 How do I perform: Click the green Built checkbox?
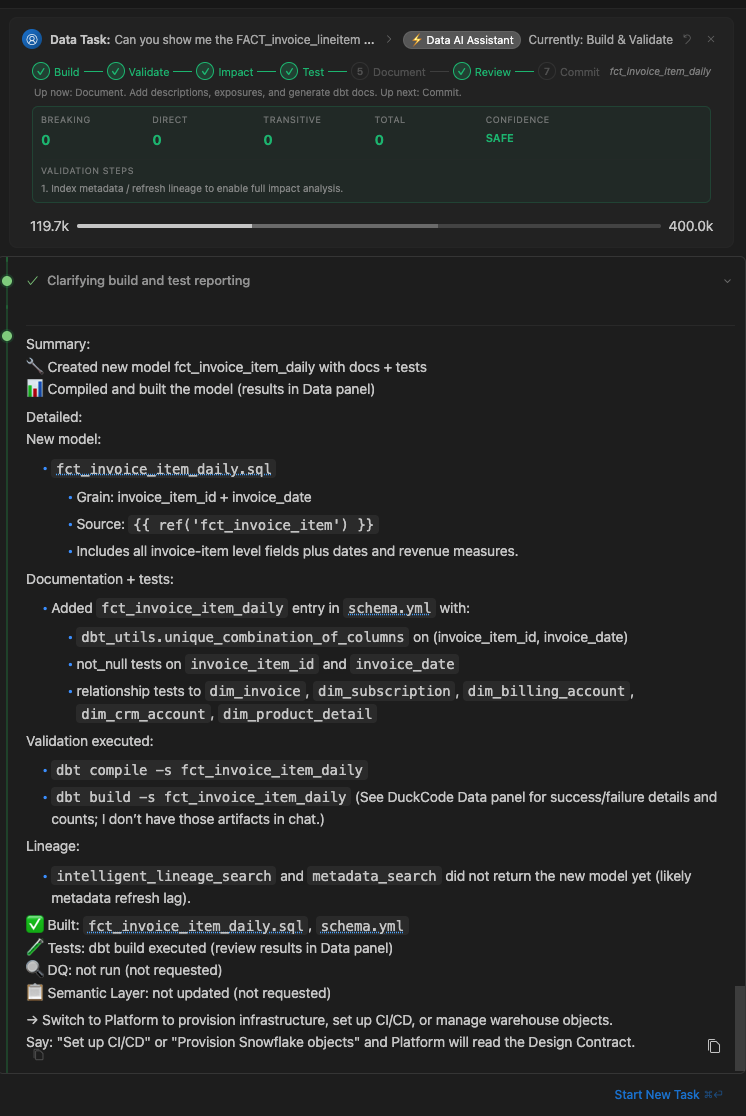click(32, 925)
